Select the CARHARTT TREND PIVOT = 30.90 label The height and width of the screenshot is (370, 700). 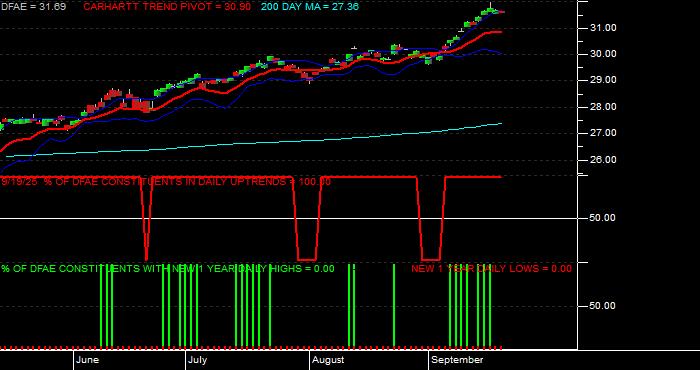point(167,7)
